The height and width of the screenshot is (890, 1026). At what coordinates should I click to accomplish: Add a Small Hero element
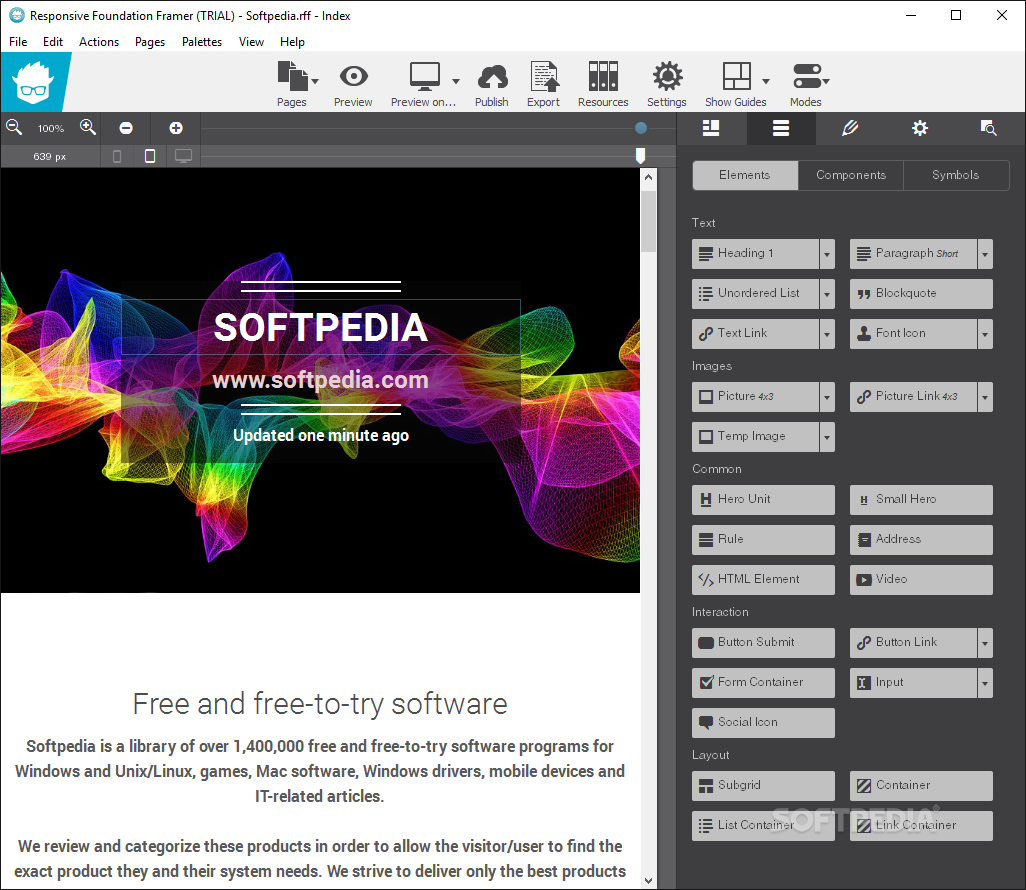[x=921, y=499]
